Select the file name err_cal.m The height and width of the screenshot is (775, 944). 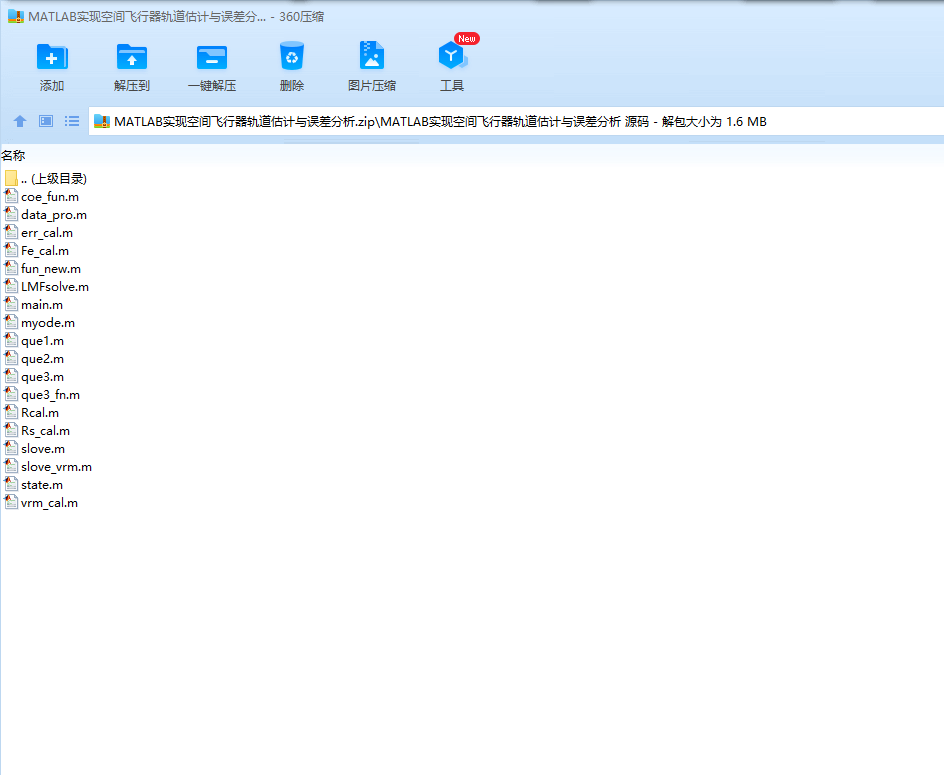tap(47, 233)
